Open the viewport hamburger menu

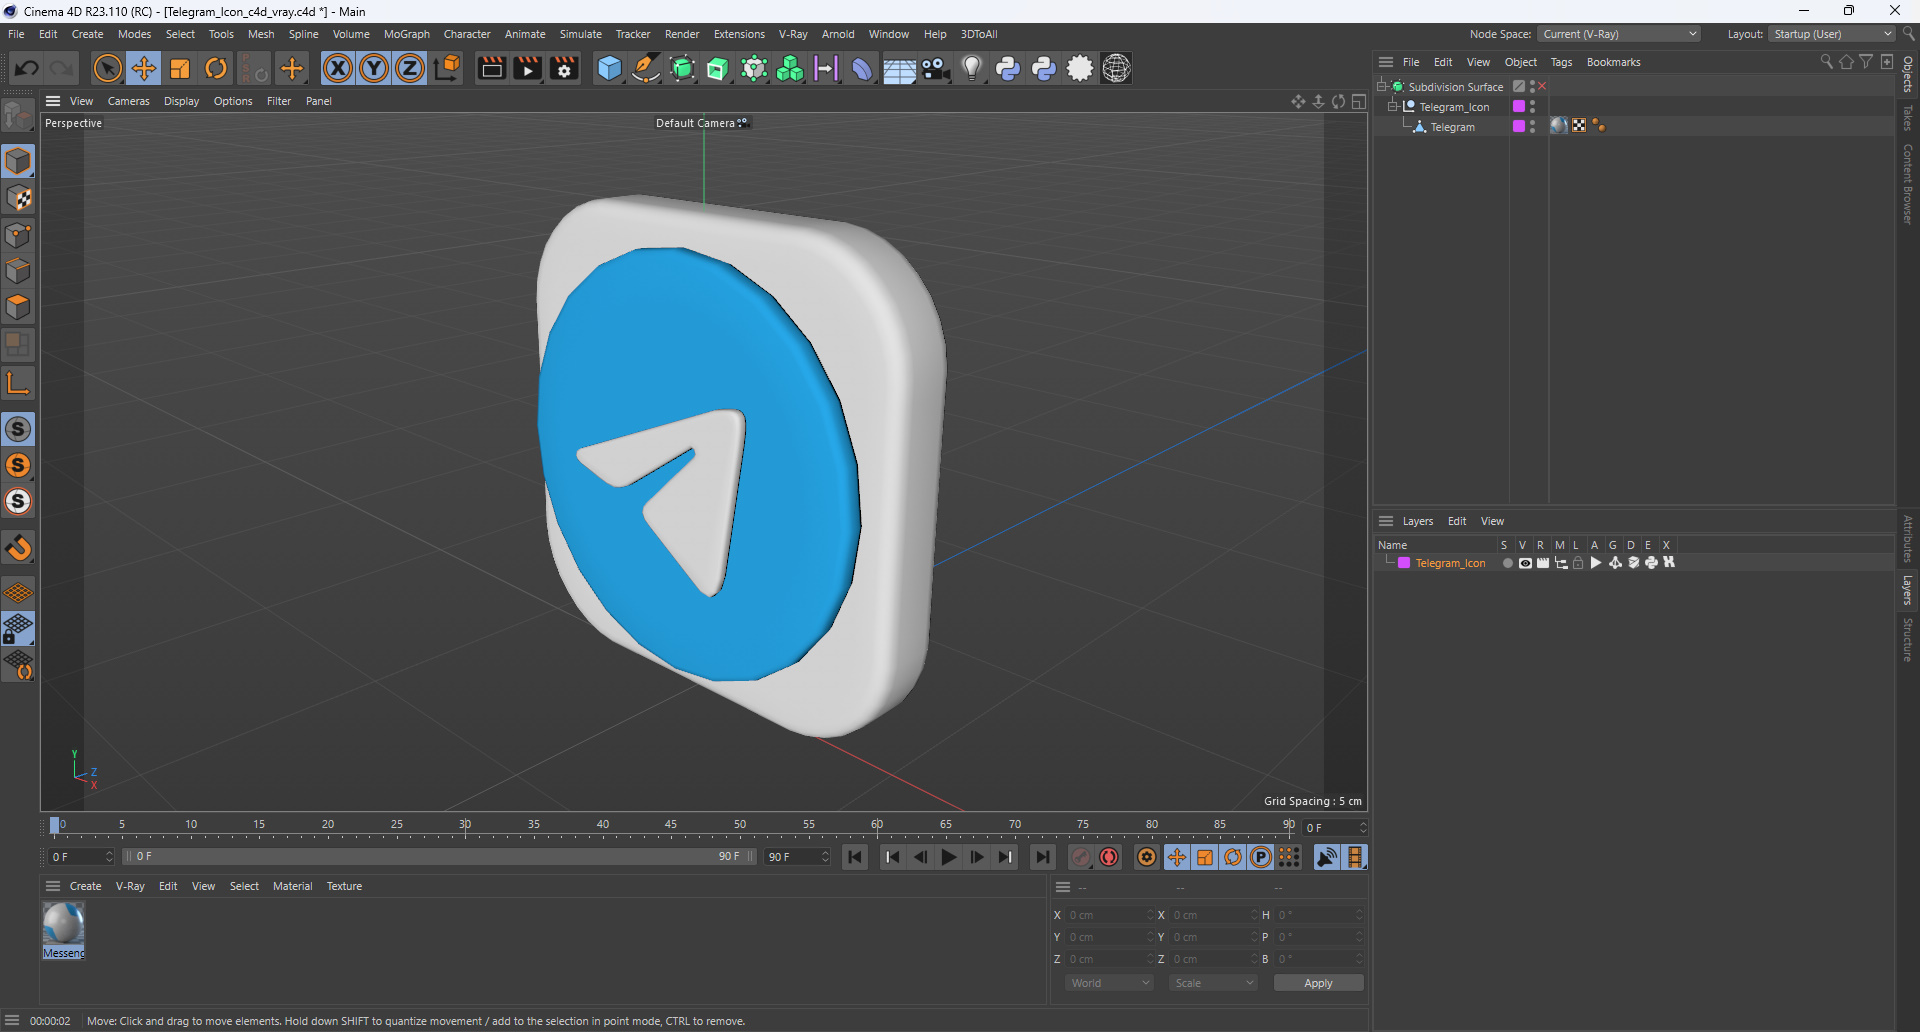point(53,101)
